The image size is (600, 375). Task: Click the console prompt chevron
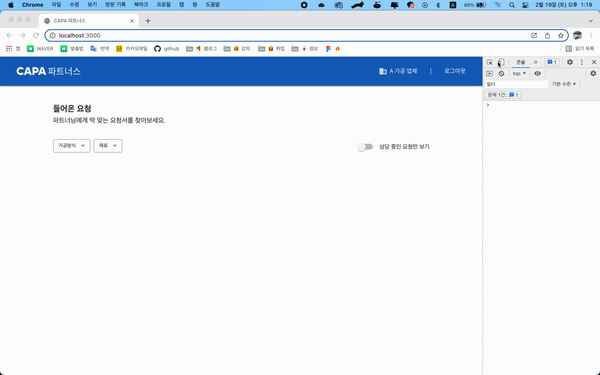point(488,105)
